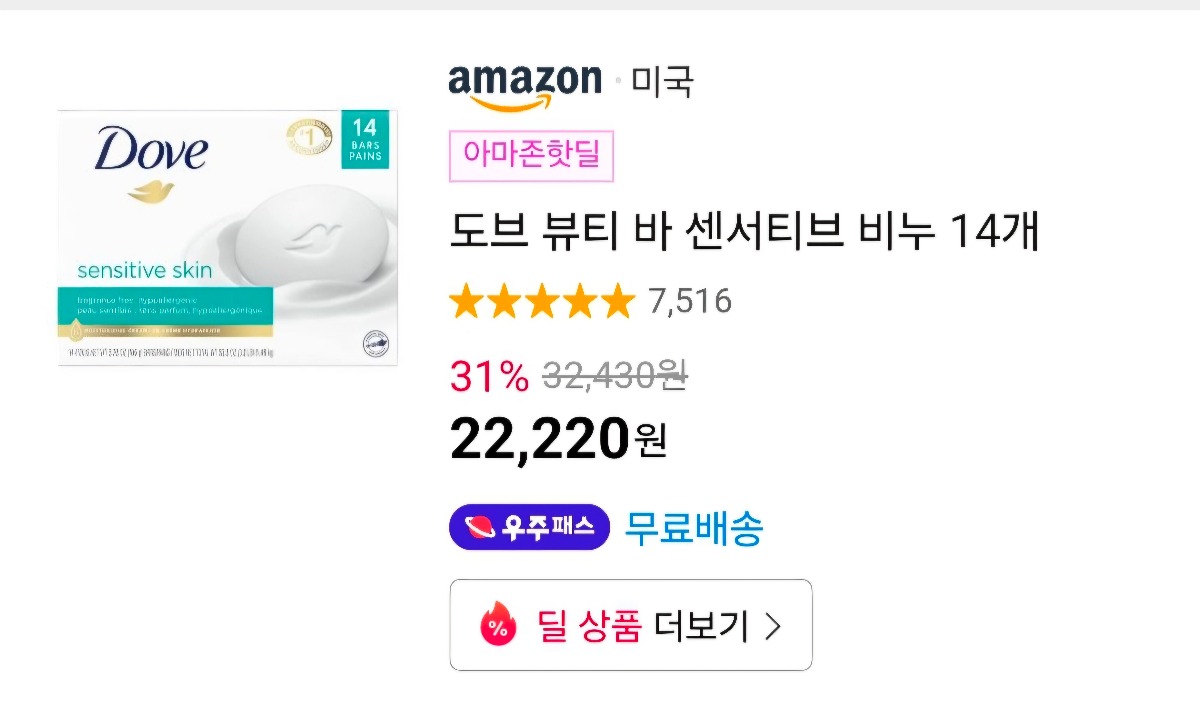The image size is (1200, 726).
Task: Click the Amazon logo
Action: 525,84
